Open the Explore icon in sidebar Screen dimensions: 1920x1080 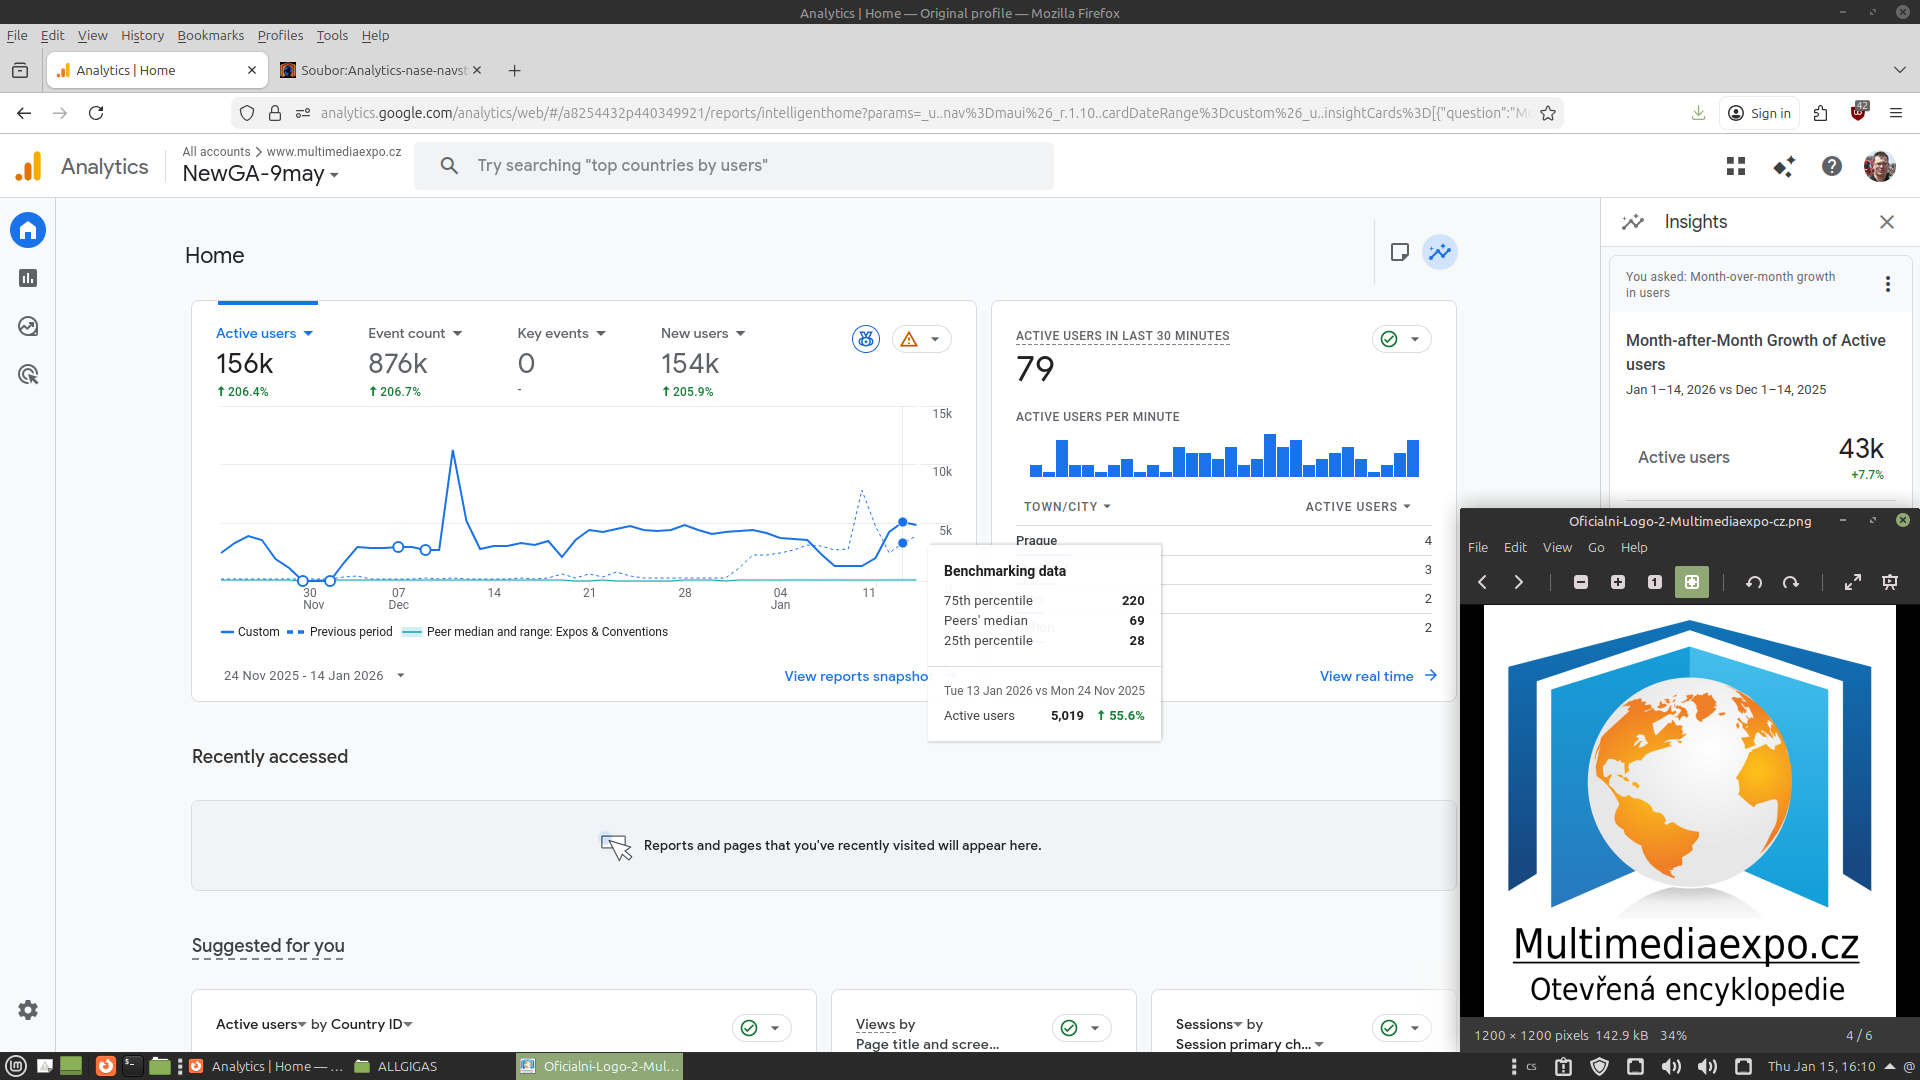(x=28, y=326)
